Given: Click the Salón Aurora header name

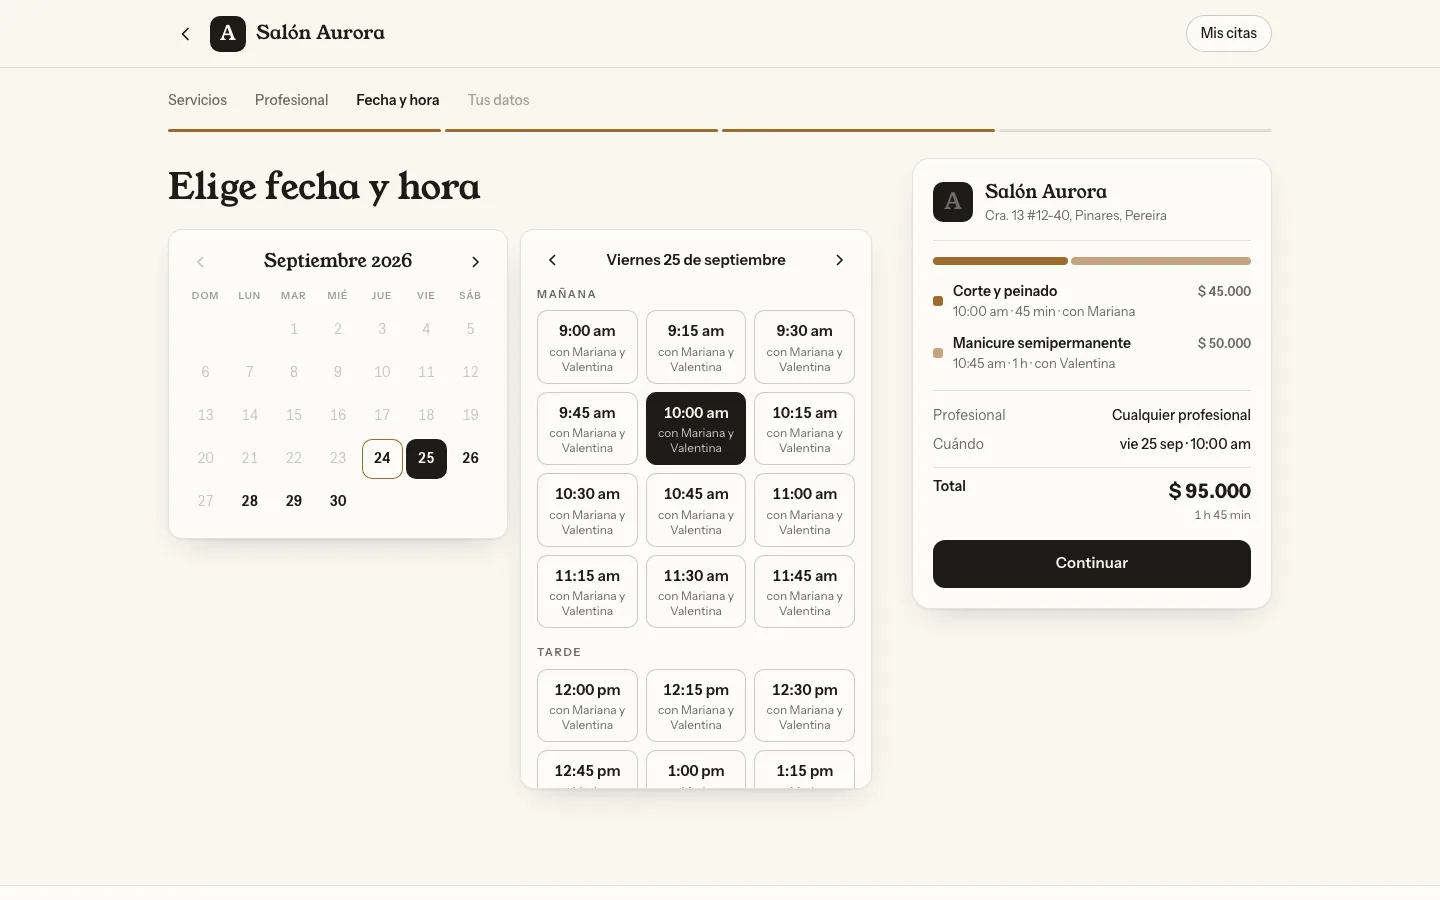Looking at the screenshot, I should pos(320,33).
